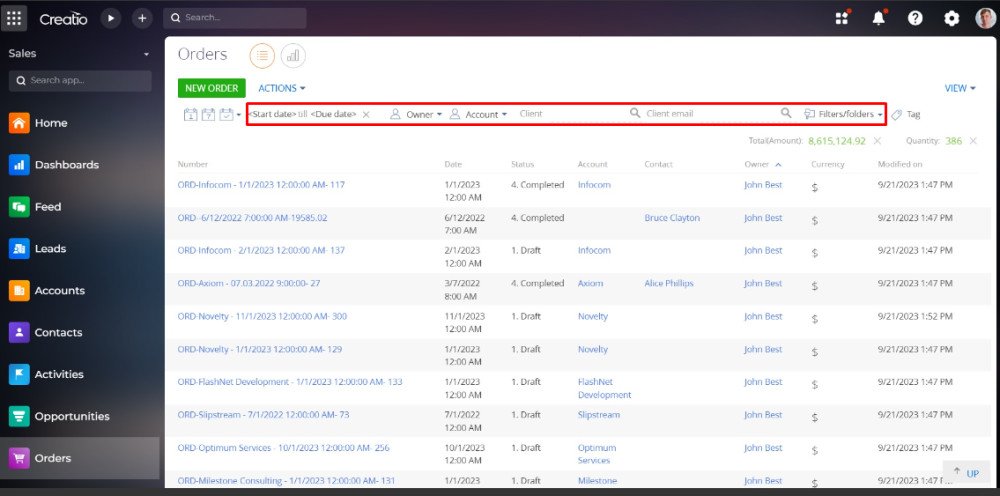Screen dimensions: 1000x496
Task: Open the FlashNet Development account link
Action: tap(605, 388)
